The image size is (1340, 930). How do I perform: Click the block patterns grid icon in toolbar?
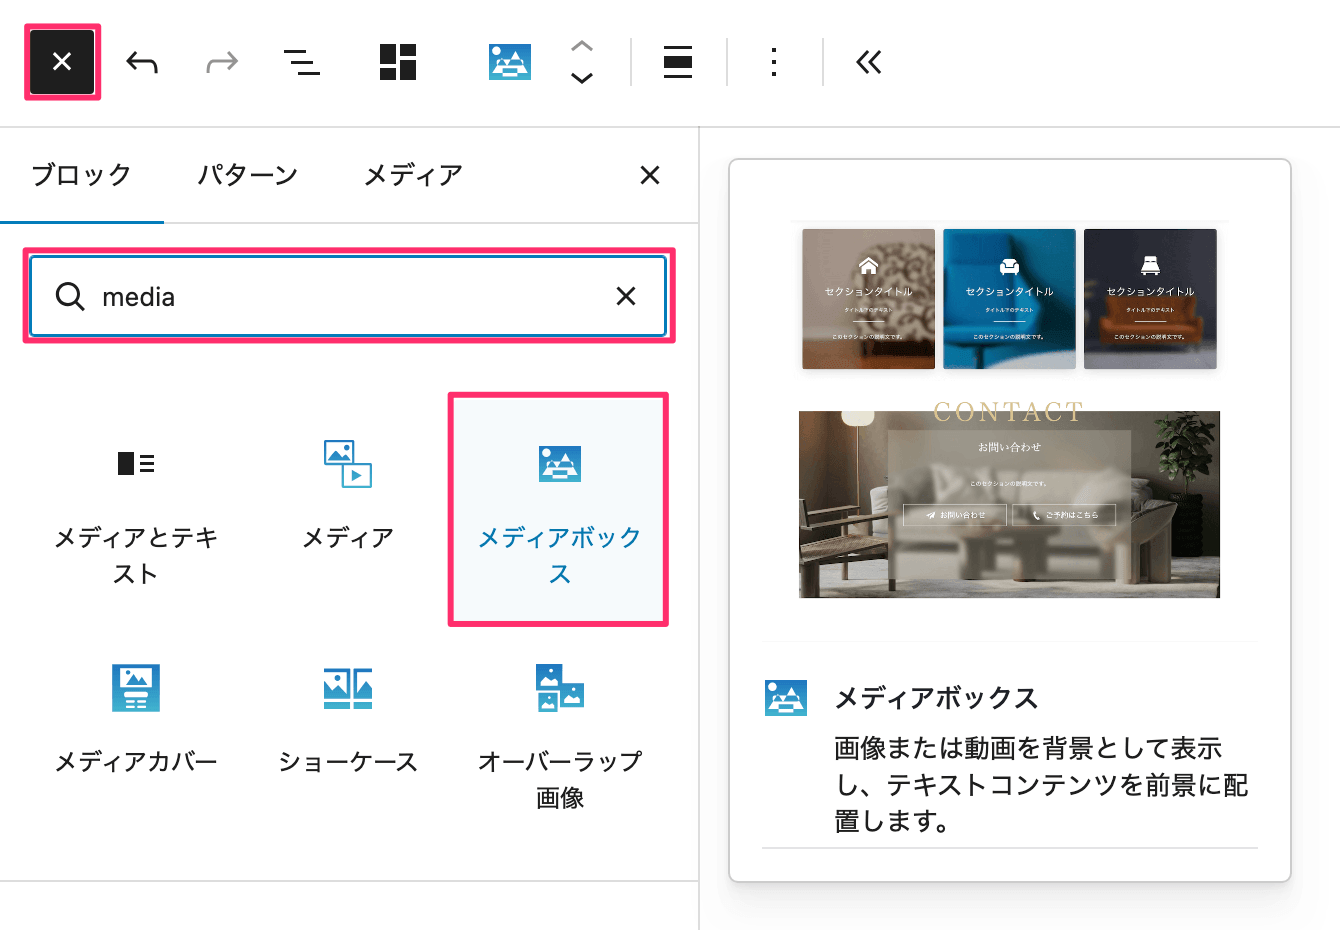(x=398, y=62)
